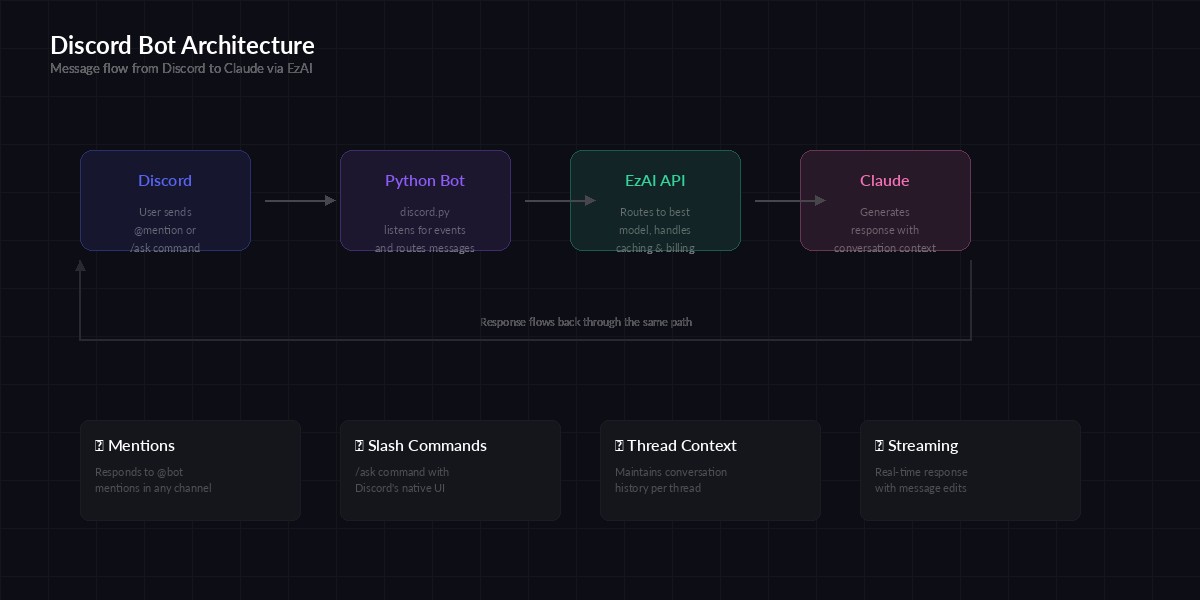Screen dimensions: 1200x600
Task: Click the response feedback path label
Action: point(587,322)
